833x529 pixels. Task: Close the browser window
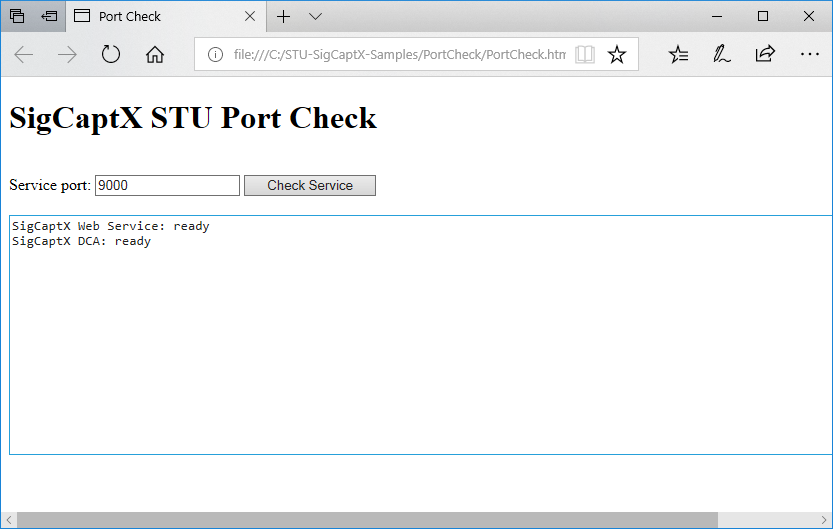coord(809,16)
